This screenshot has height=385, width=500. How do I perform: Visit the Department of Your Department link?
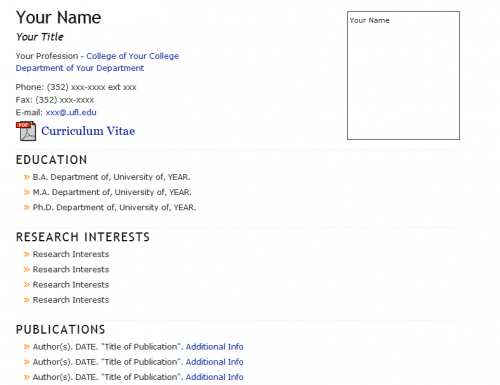[x=80, y=68]
